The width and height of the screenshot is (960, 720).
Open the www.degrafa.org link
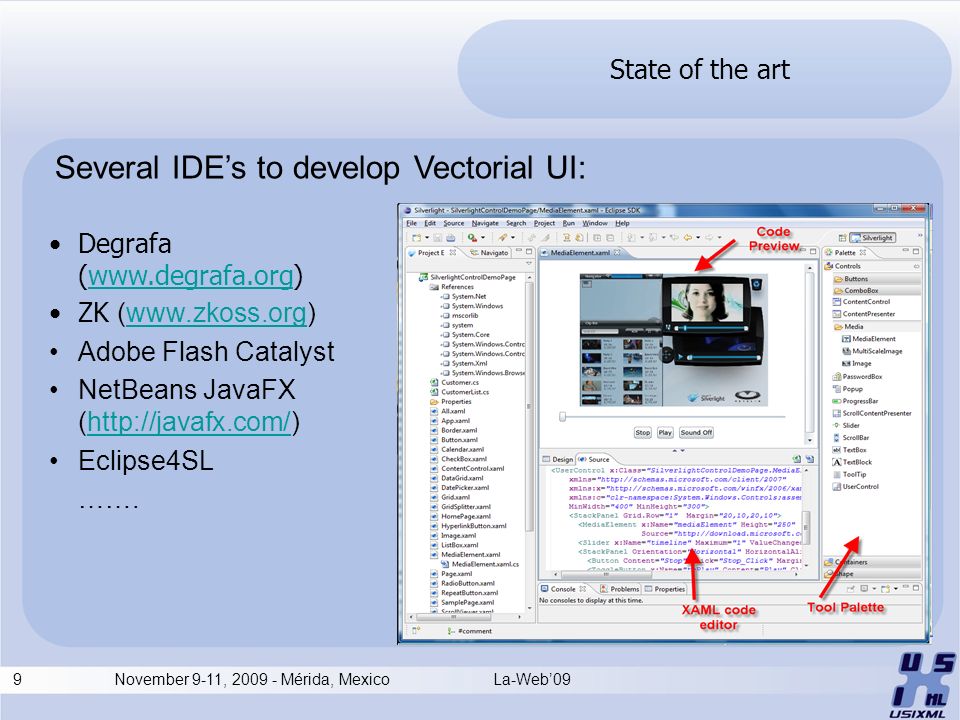(190, 276)
